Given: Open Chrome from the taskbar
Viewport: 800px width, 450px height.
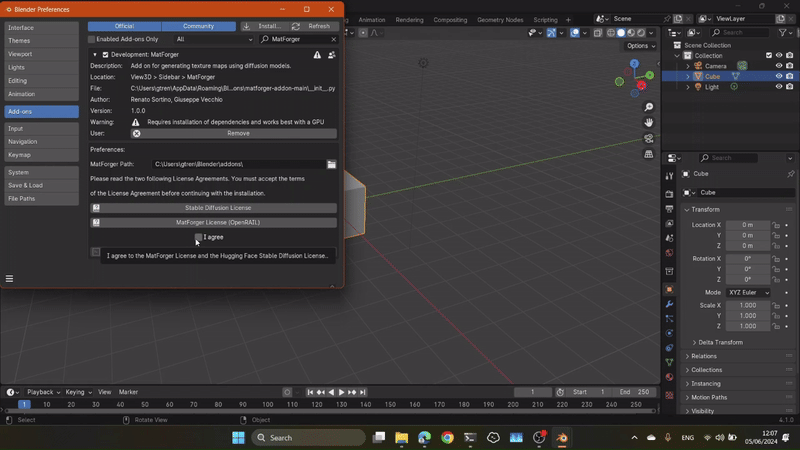Looking at the screenshot, I should [x=447, y=438].
